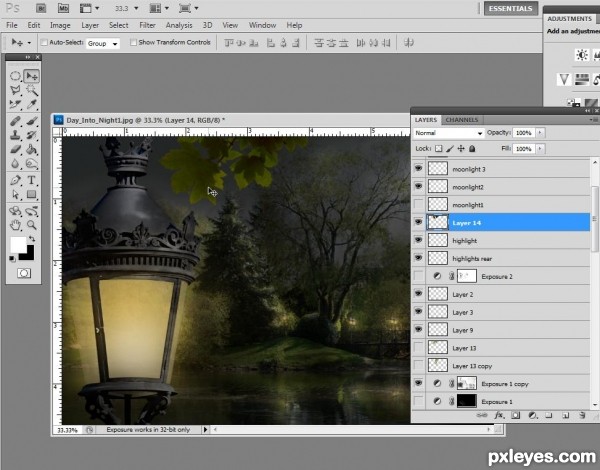The image size is (600, 470).
Task: Switch to the Channels tab
Action: point(462,120)
